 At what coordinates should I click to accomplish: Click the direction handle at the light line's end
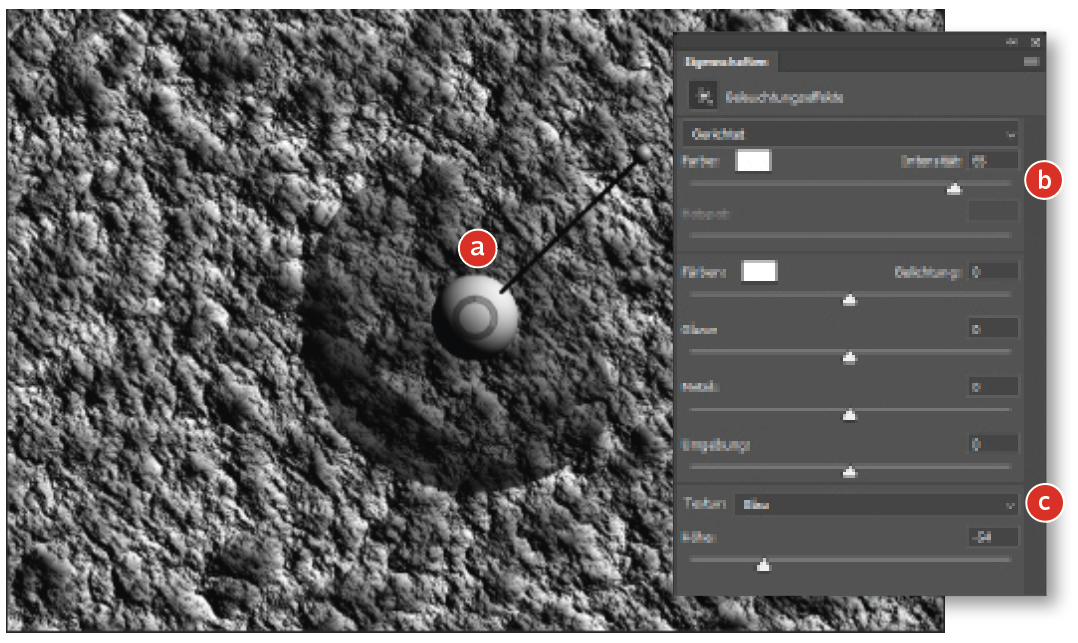[644, 153]
